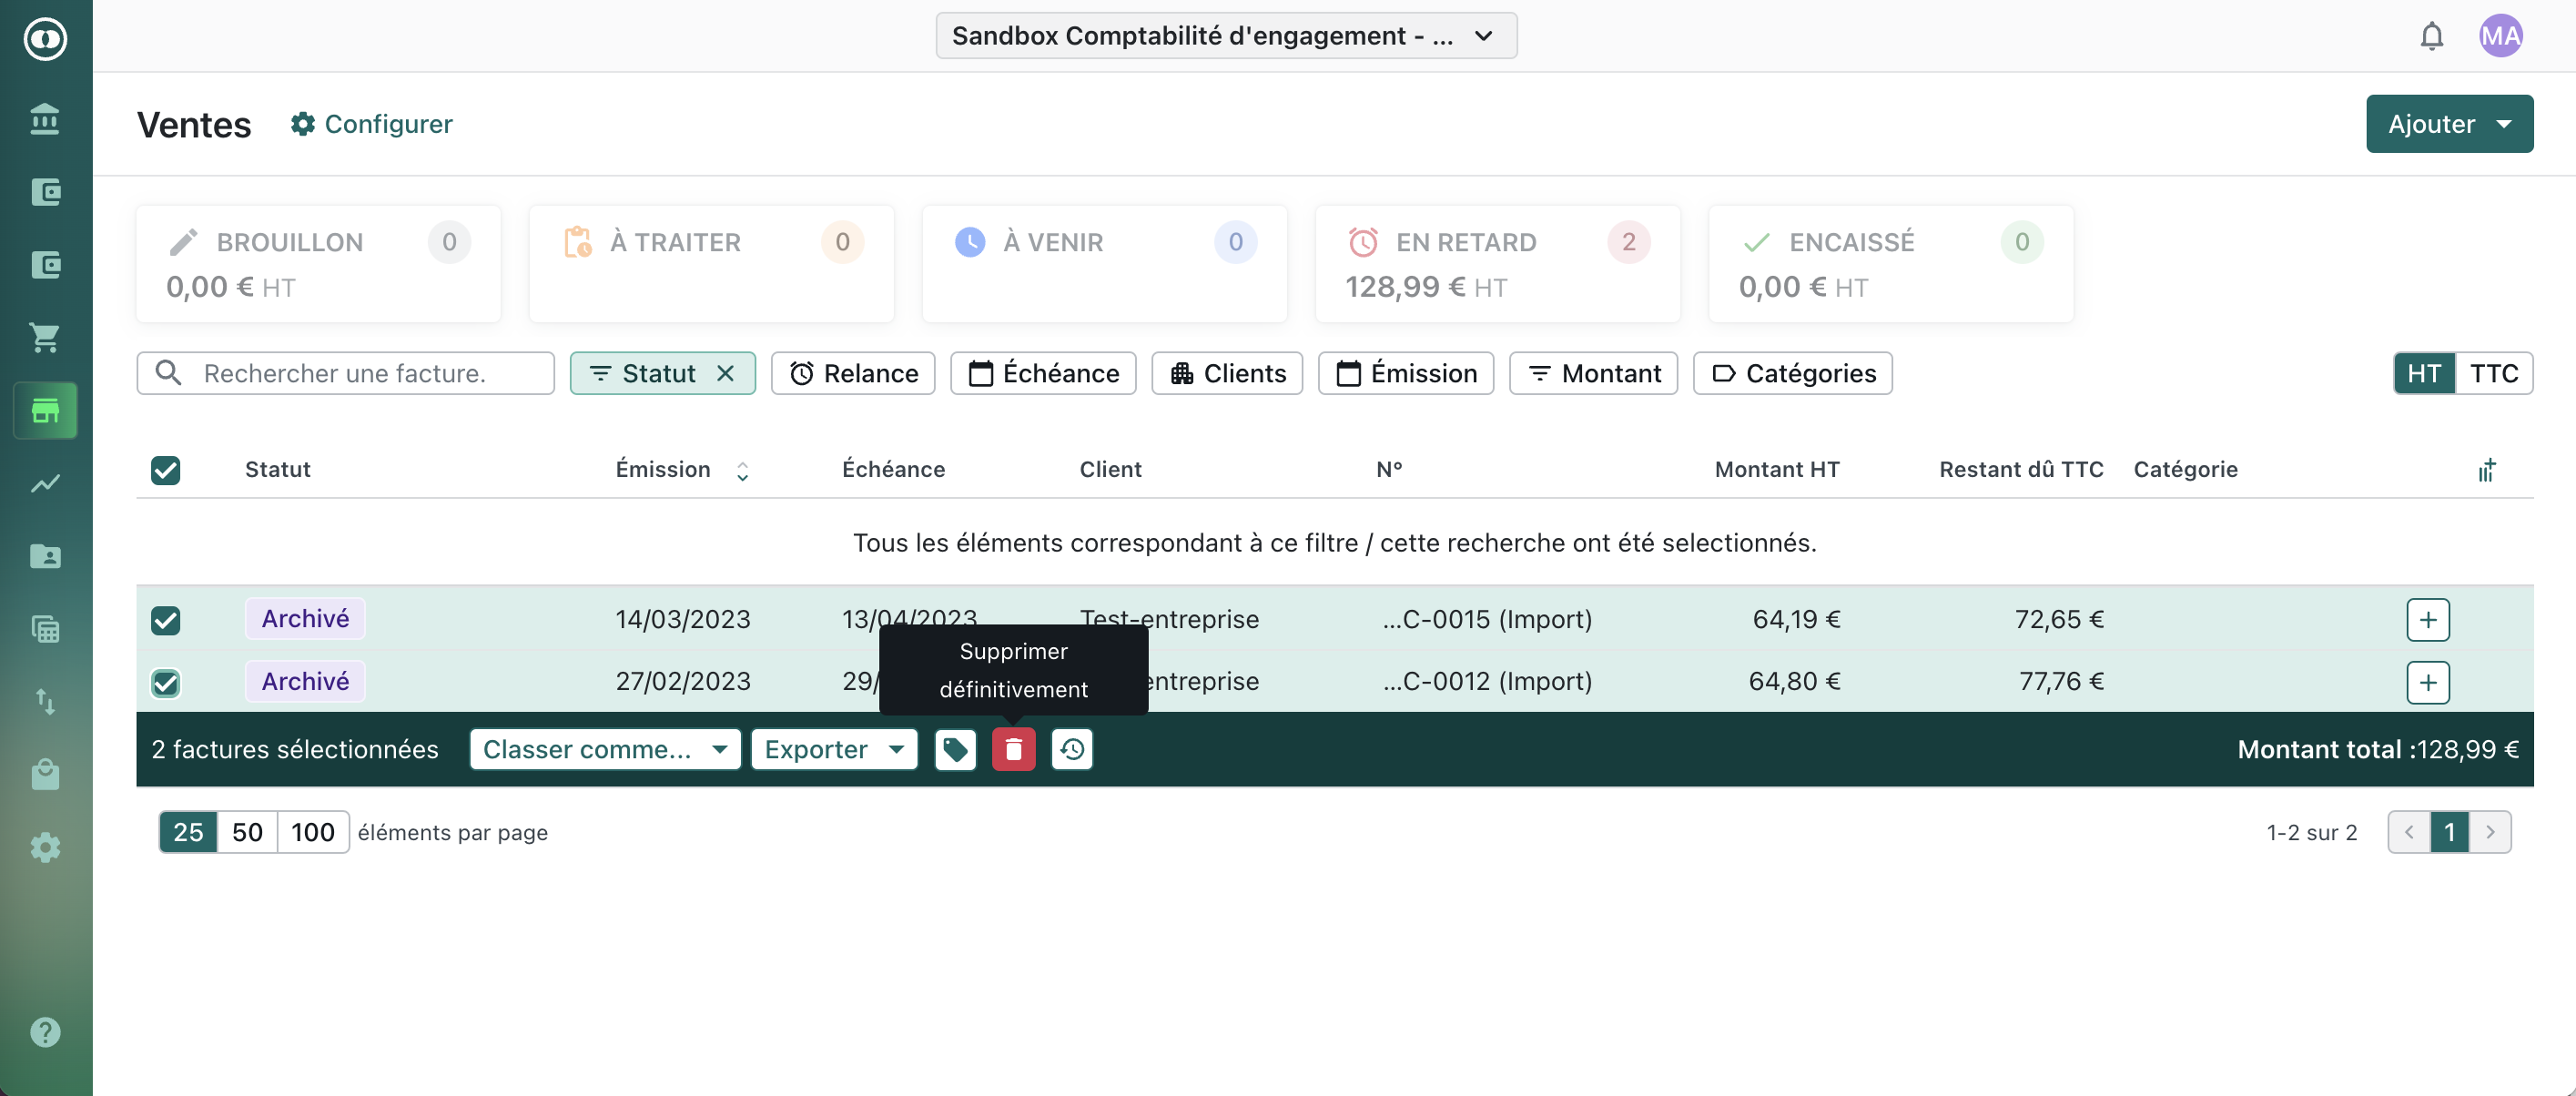Click the Configurer link
Viewport: 2576px width, 1096px height.
(x=371, y=124)
